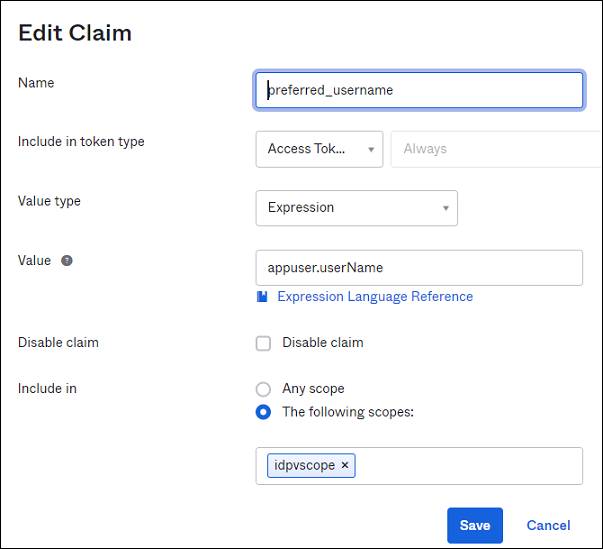Remove the idpvscope scope tag
603x549 pixels.
pos(345,465)
